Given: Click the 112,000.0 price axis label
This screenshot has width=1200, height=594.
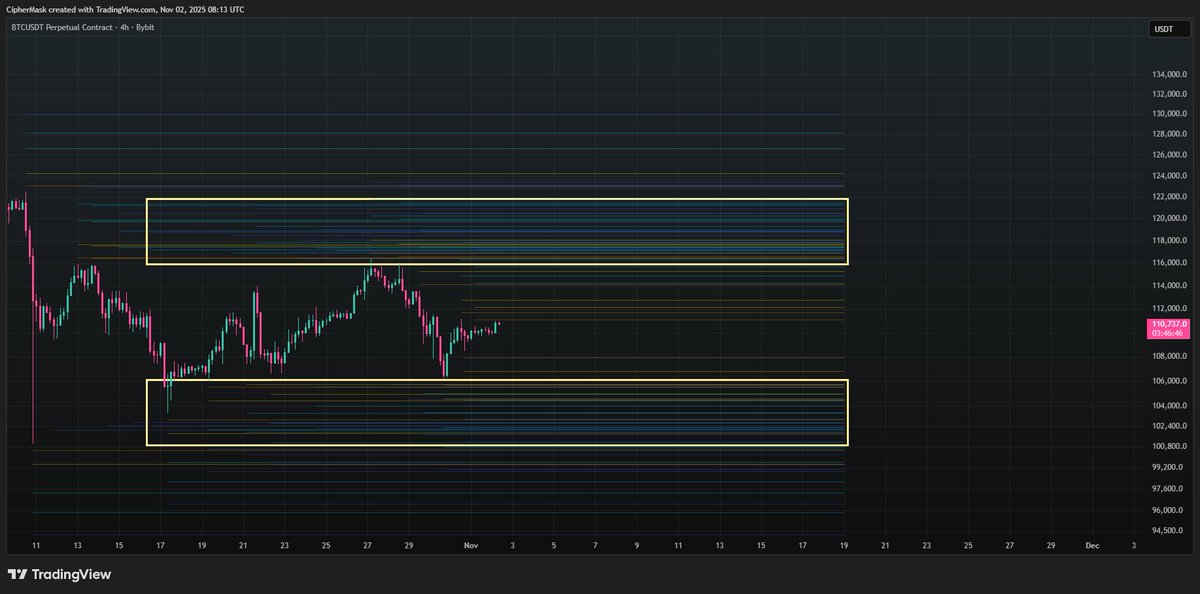Looking at the screenshot, I should pyautogui.click(x=1170, y=308).
